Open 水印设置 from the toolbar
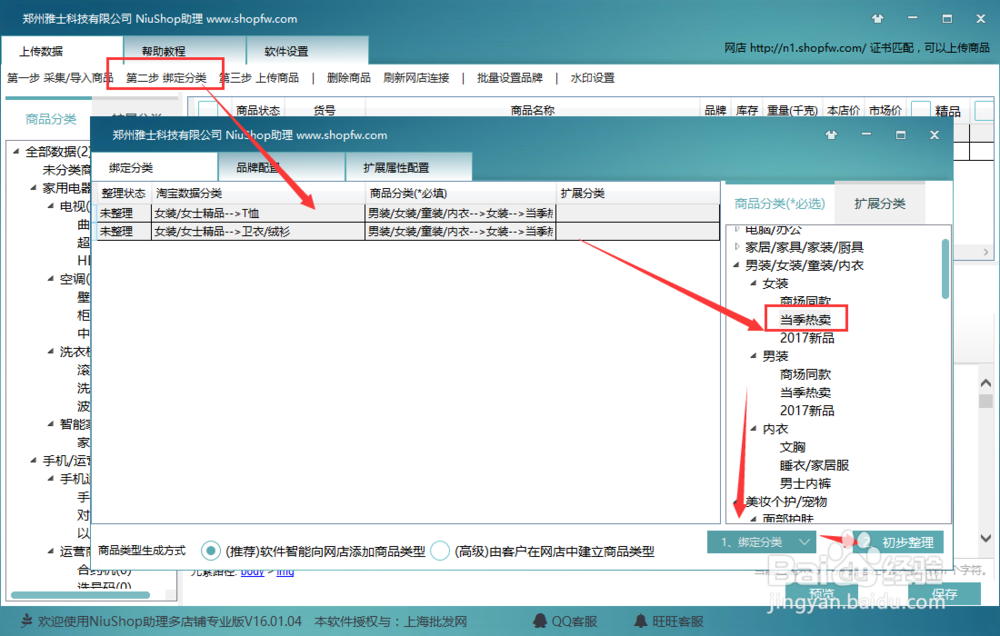This screenshot has height=636, width=1000. pos(592,78)
